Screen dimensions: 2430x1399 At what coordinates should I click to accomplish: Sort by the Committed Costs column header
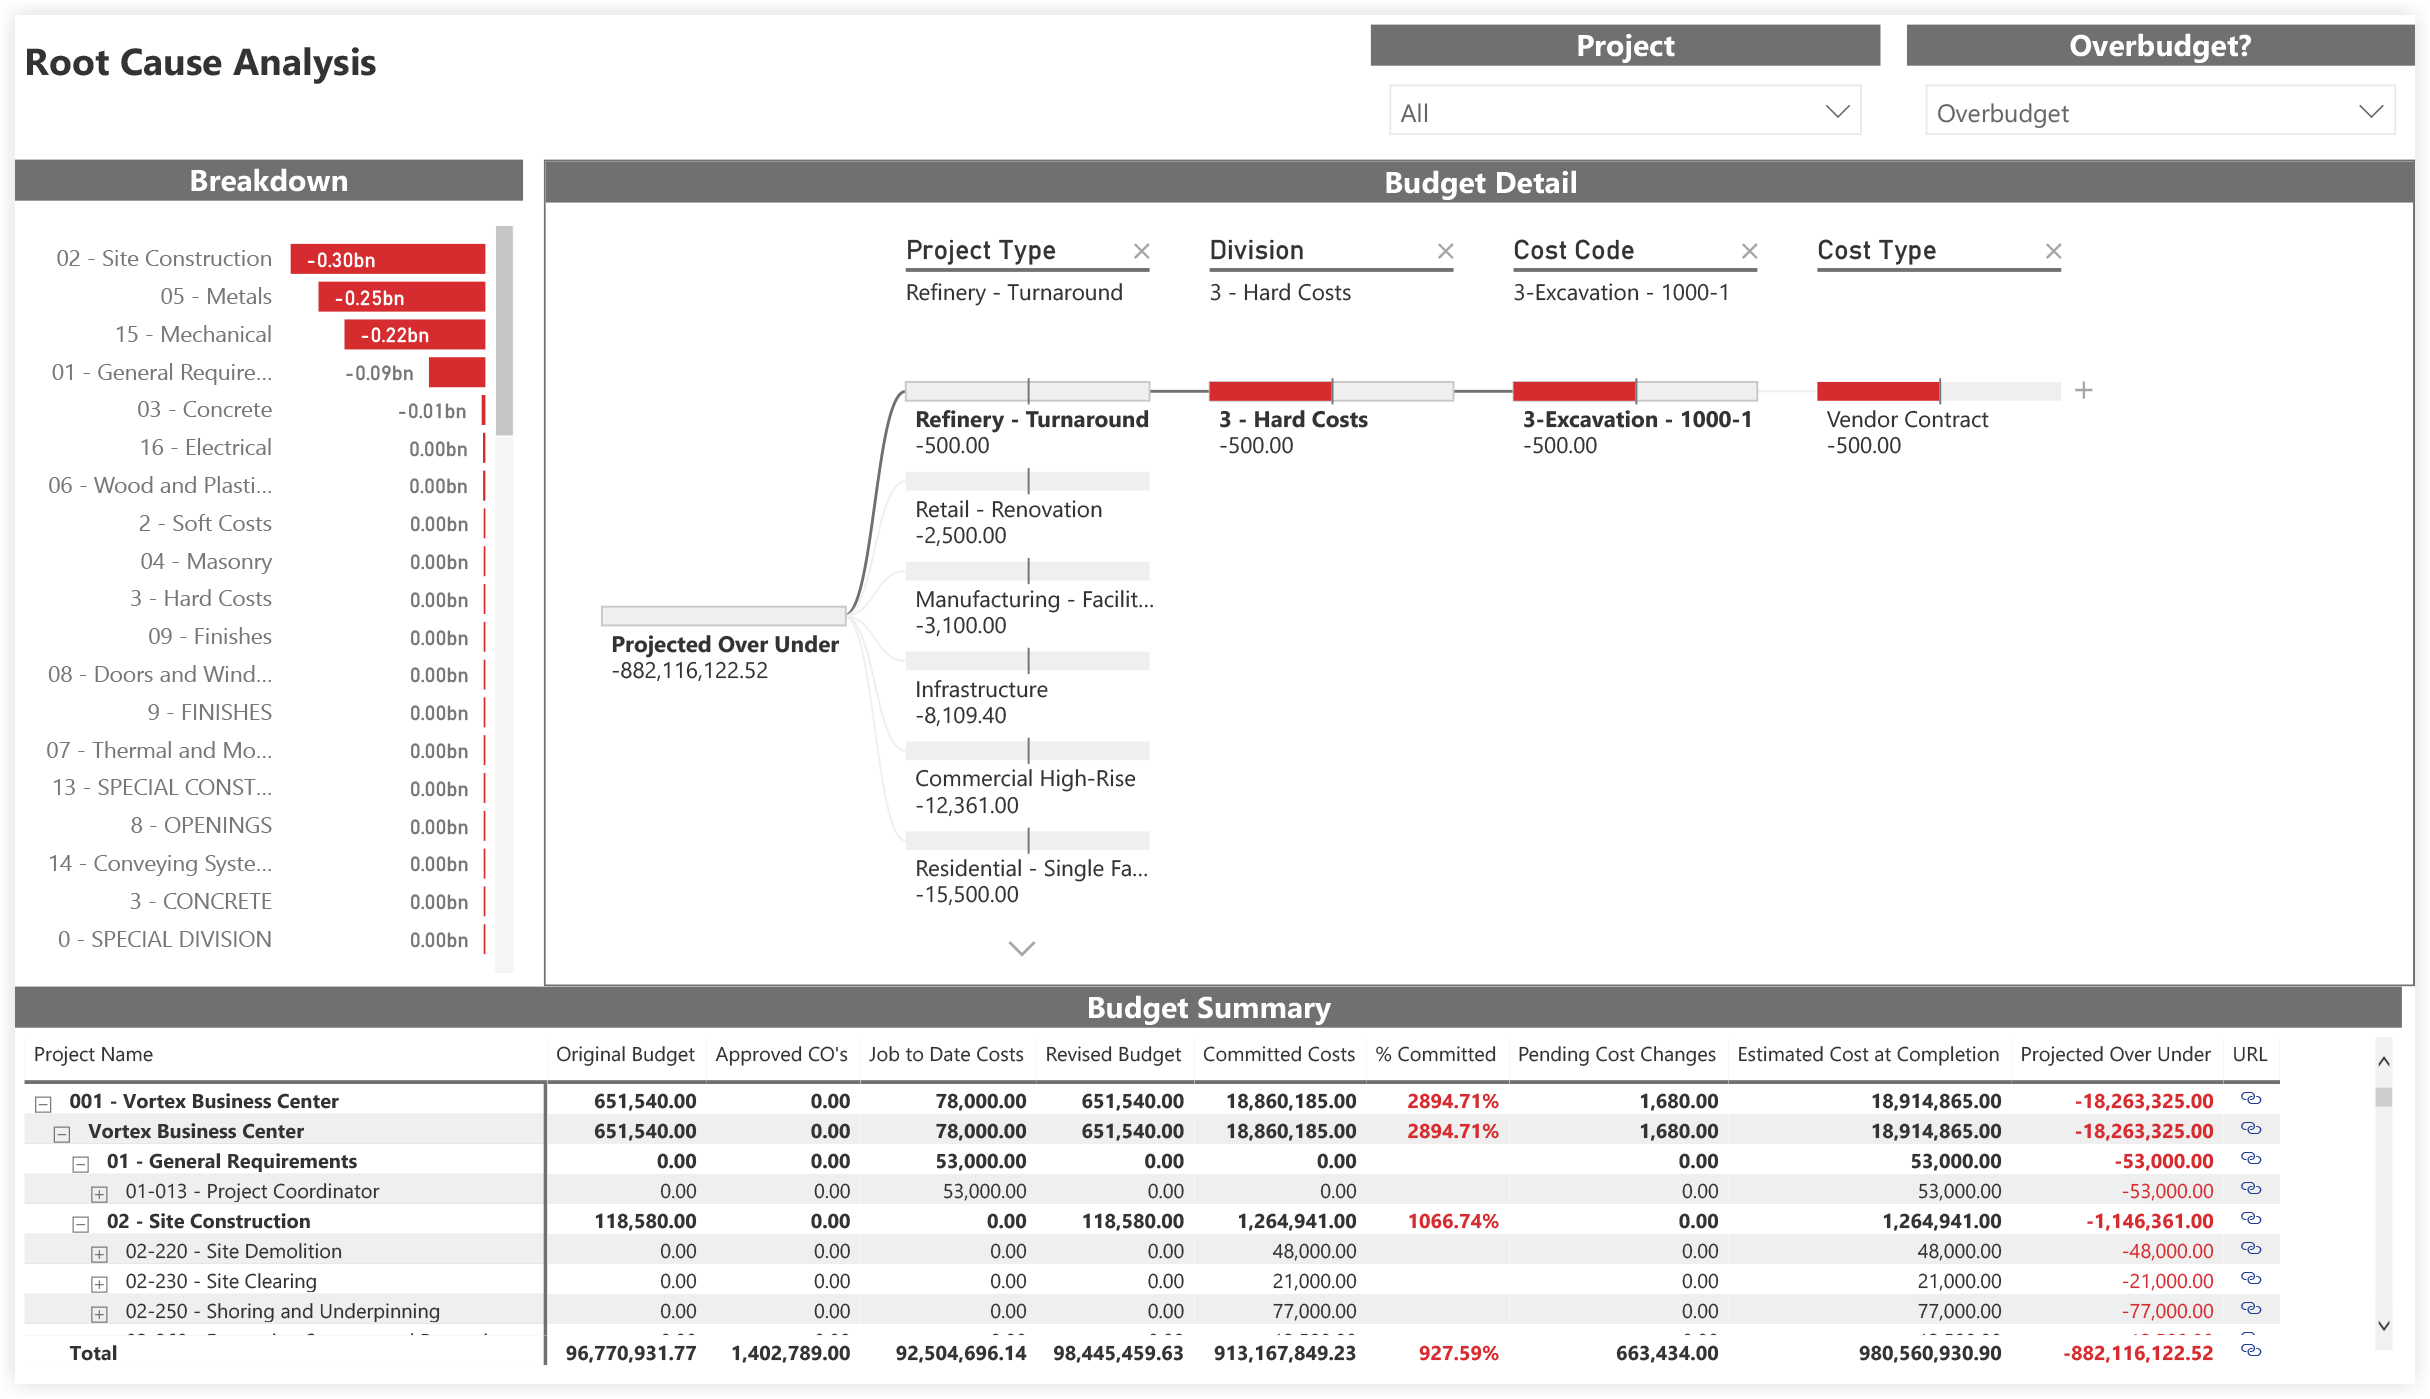click(x=1278, y=1054)
